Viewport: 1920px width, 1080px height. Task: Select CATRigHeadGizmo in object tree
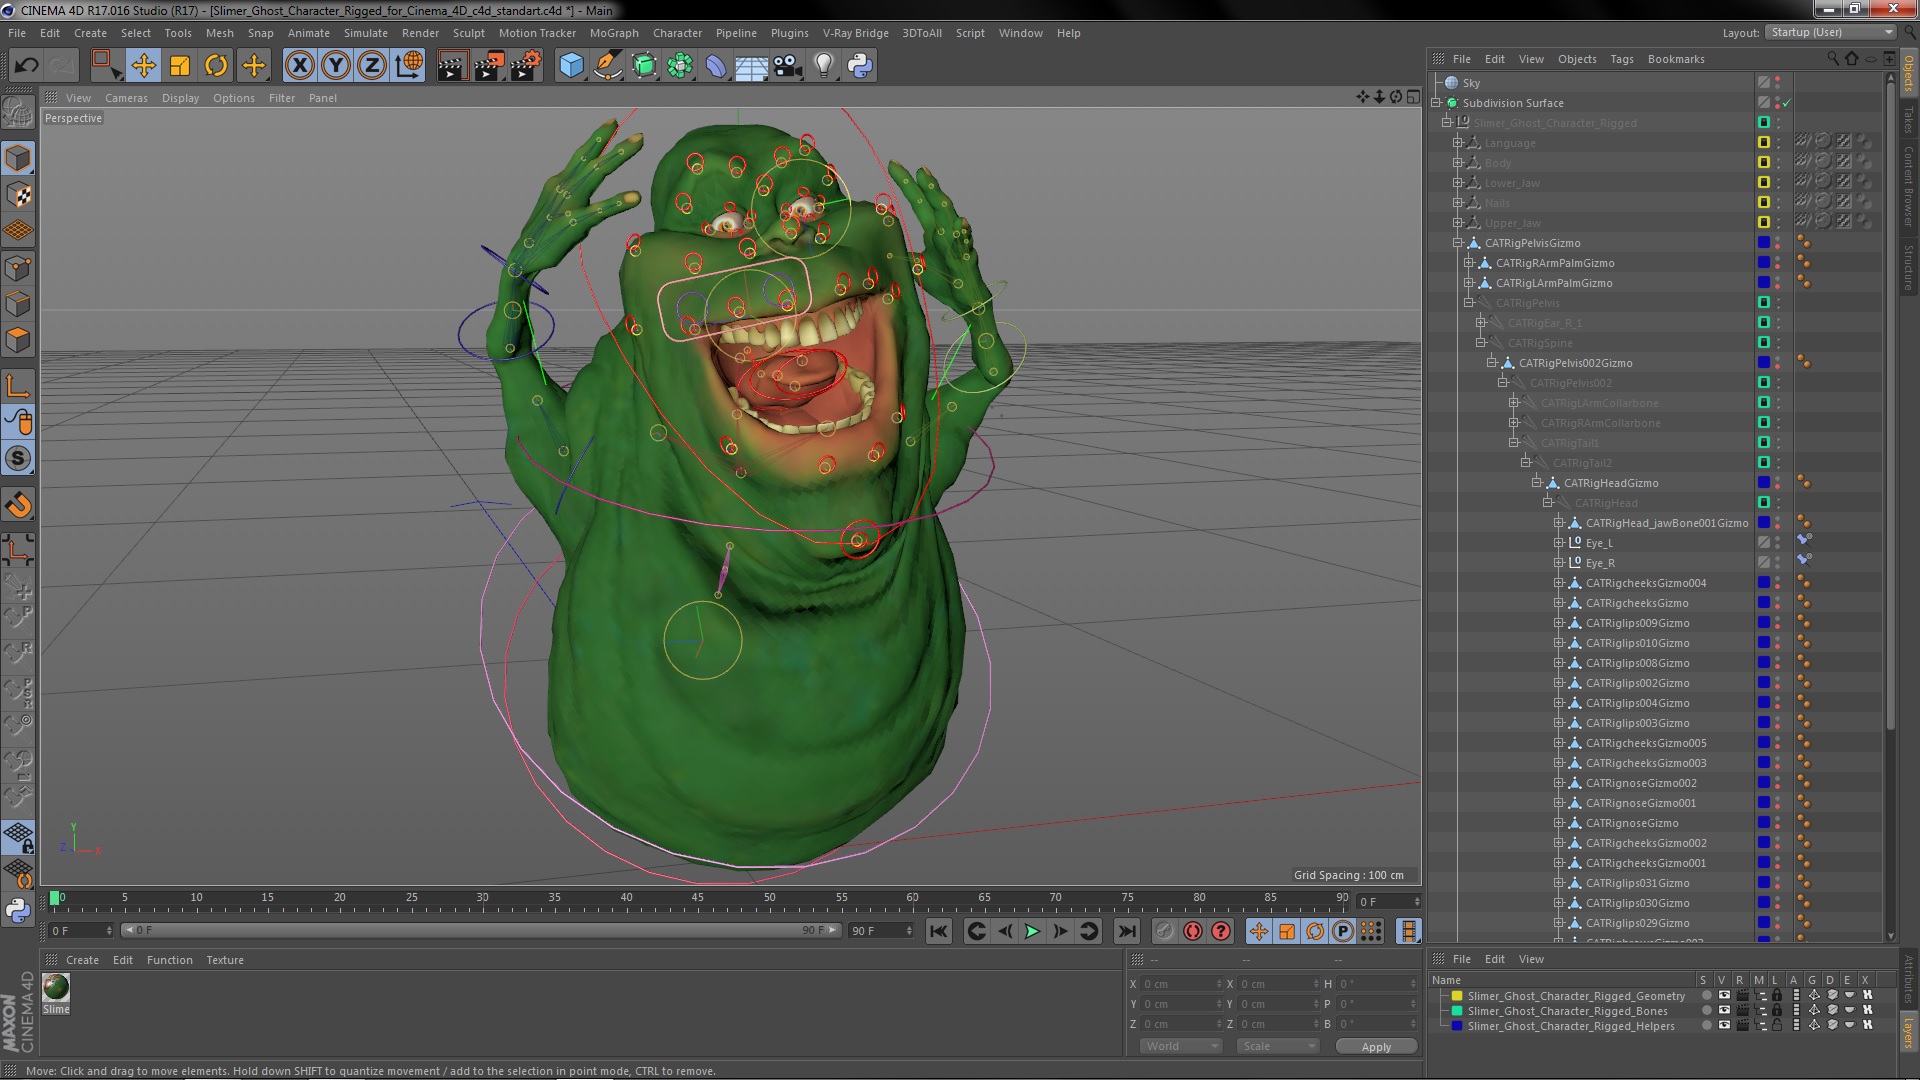1611,483
